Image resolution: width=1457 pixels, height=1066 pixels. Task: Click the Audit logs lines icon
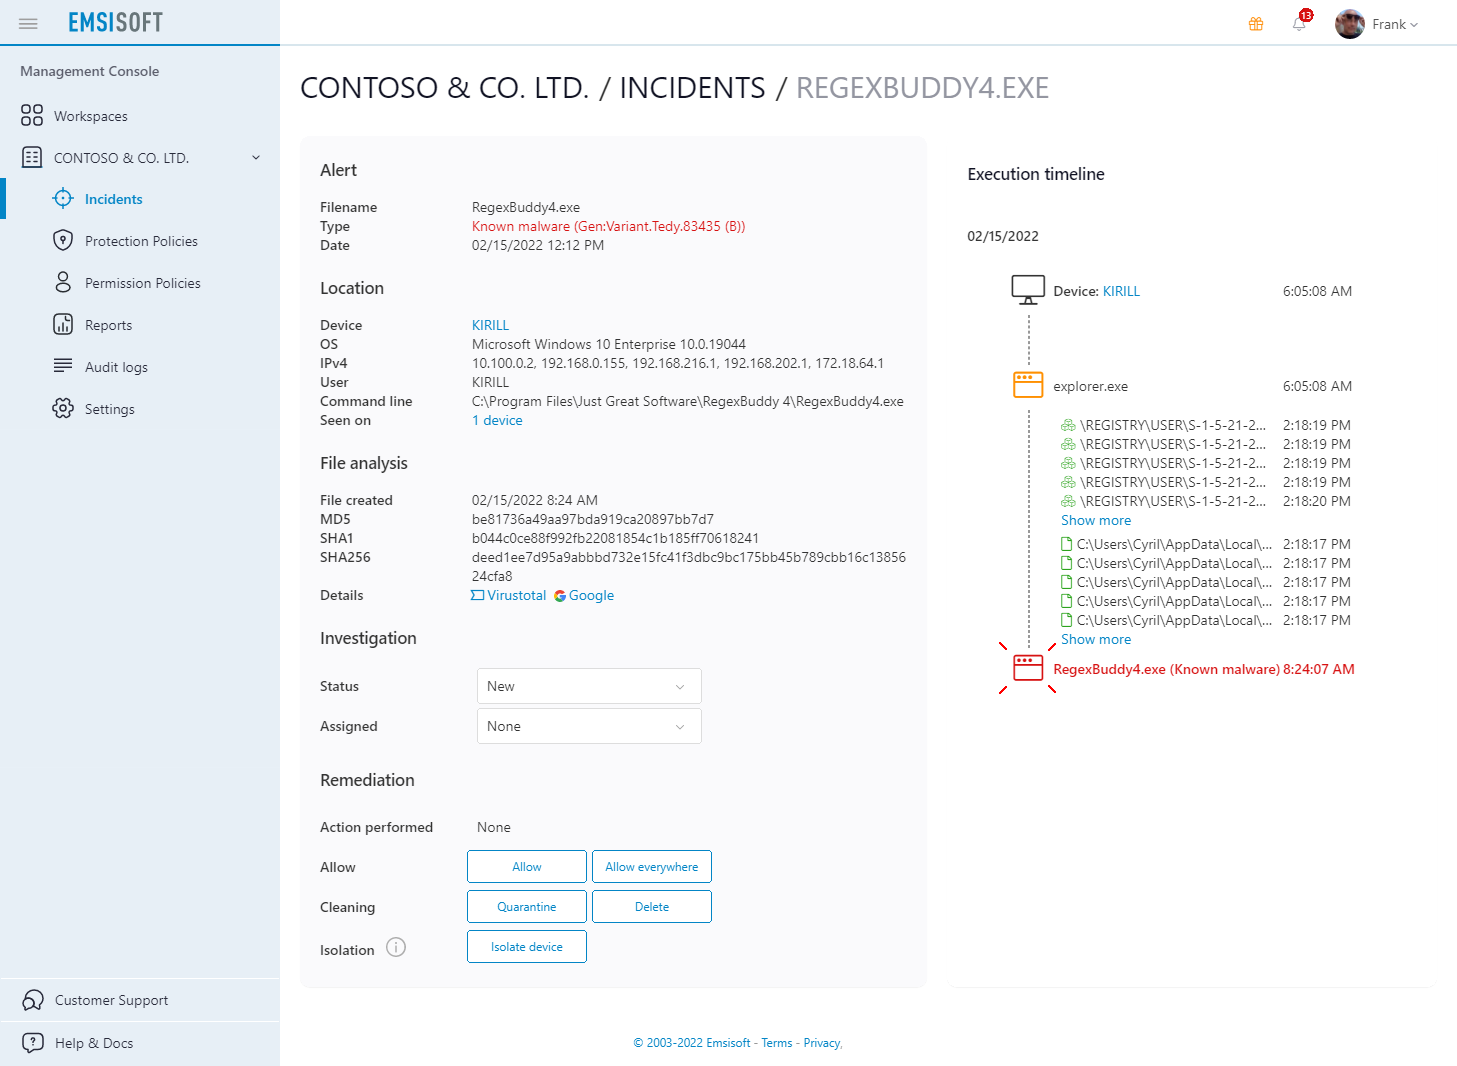coord(63,366)
